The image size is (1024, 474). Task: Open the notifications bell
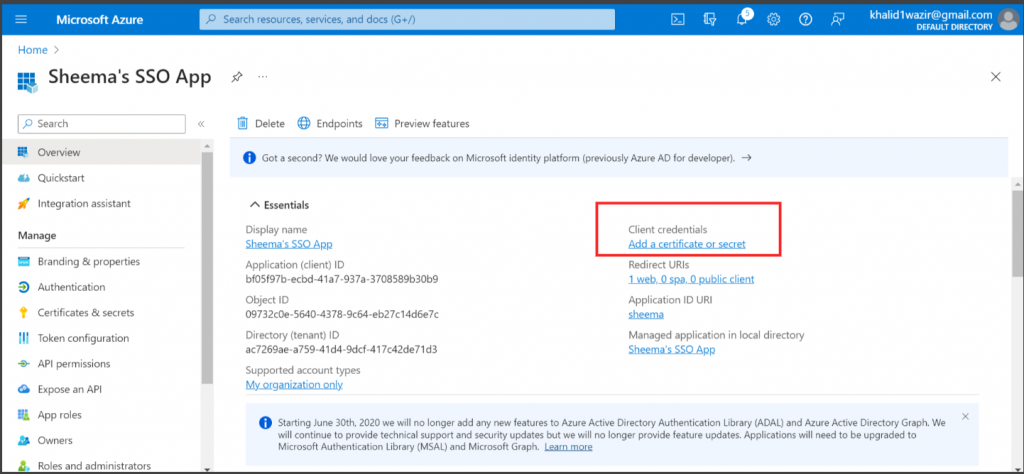click(x=742, y=20)
